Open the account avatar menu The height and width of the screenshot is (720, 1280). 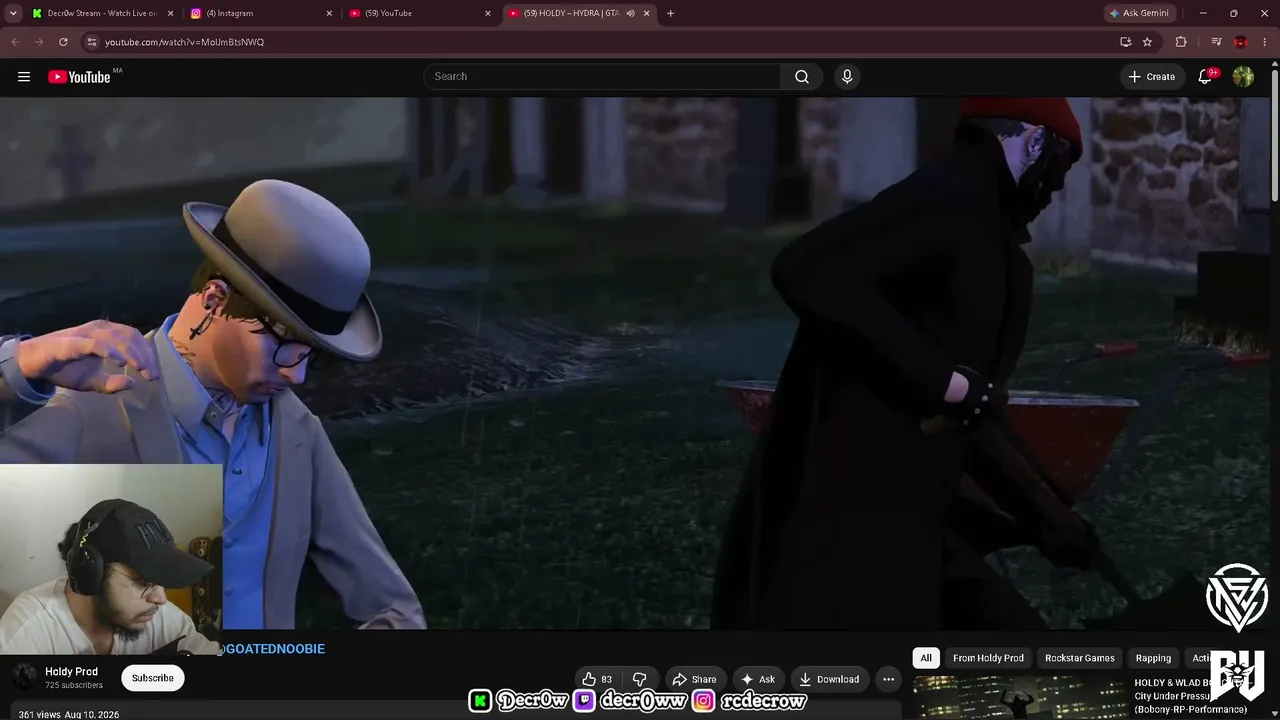tap(1243, 77)
